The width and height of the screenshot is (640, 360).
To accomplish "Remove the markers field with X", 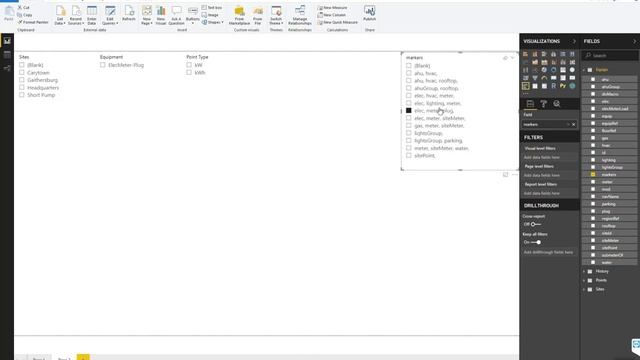I will pos(573,124).
